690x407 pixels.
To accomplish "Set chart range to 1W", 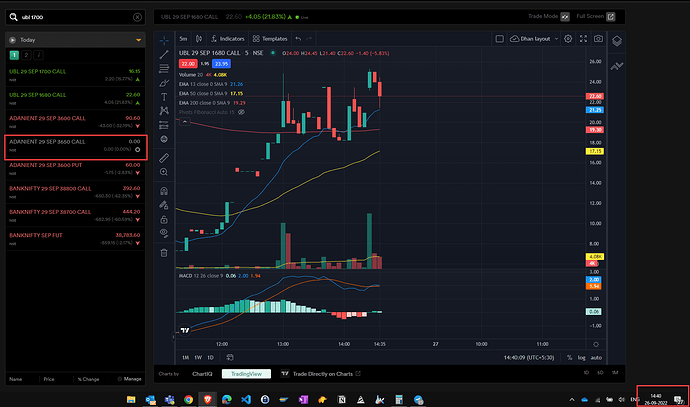I will coord(198,358).
